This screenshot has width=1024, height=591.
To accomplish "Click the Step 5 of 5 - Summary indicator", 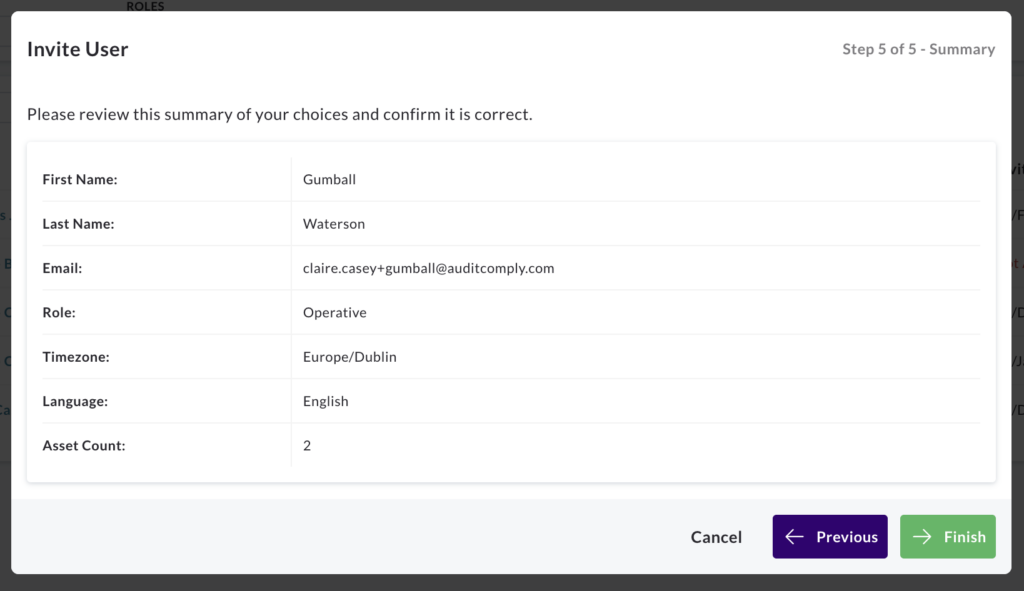I will [918, 49].
